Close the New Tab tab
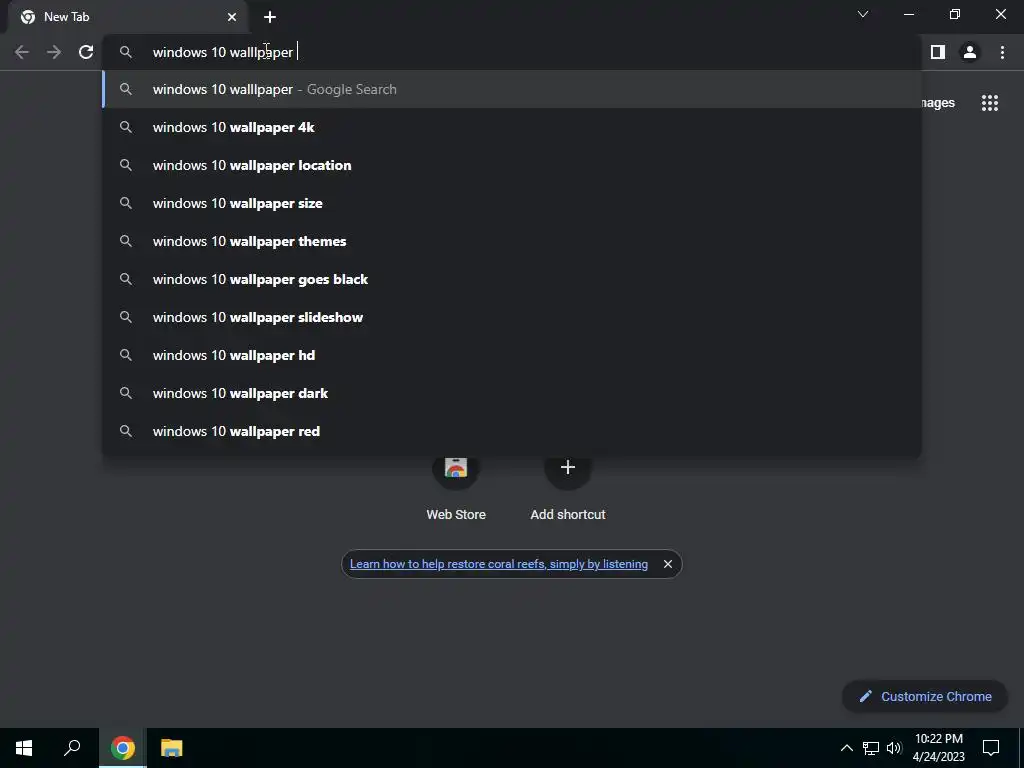This screenshot has width=1024, height=768. (x=232, y=17)
